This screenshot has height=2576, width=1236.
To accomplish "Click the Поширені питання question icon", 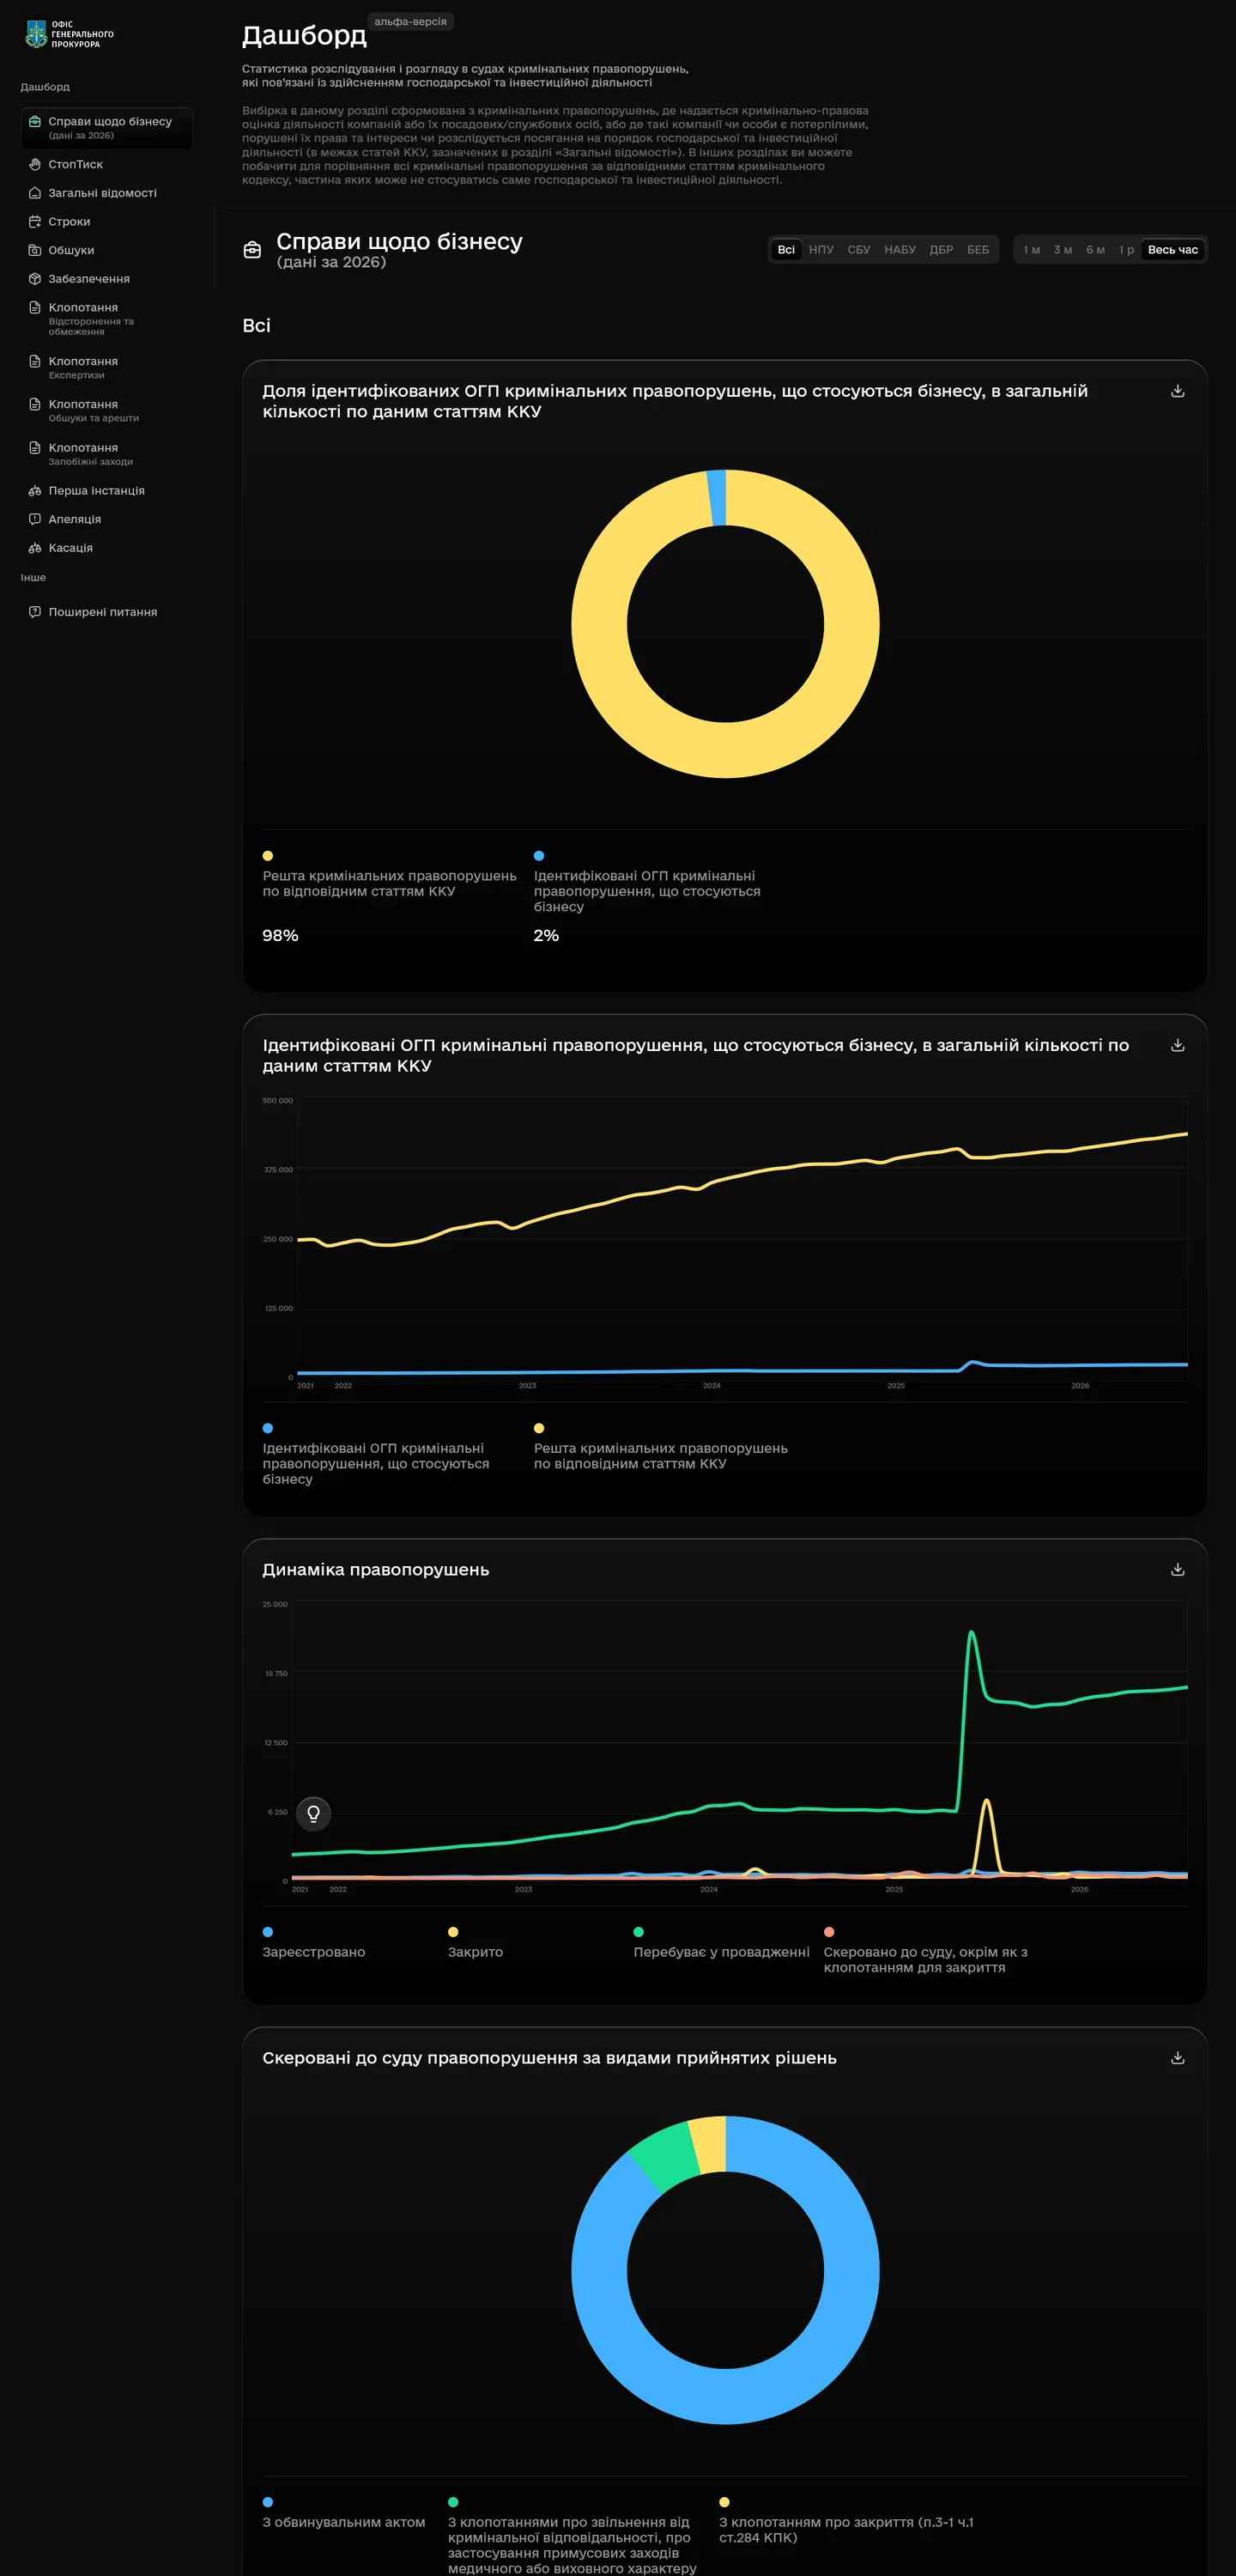I will (x=35, y=612).
